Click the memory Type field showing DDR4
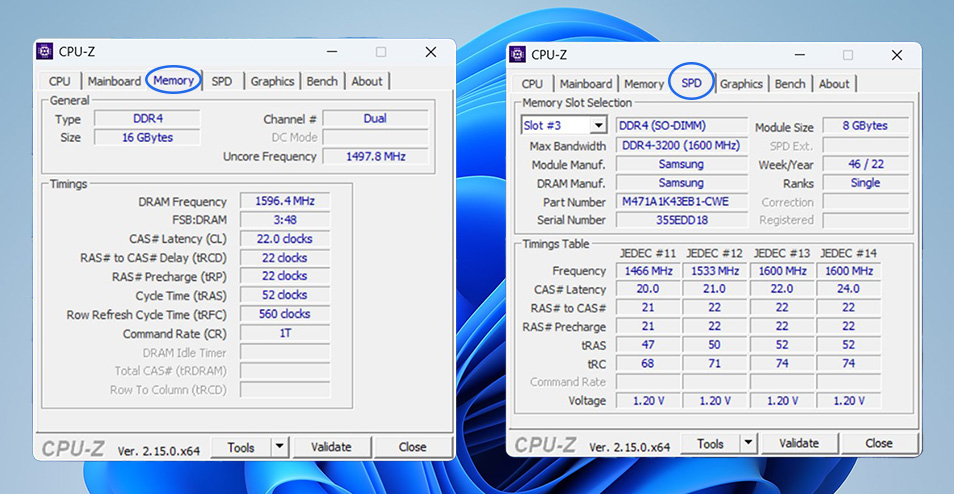 [147, 119]
